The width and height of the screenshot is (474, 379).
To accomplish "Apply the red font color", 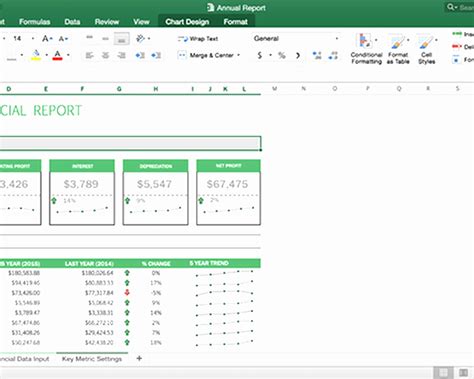I will point(57,55).
